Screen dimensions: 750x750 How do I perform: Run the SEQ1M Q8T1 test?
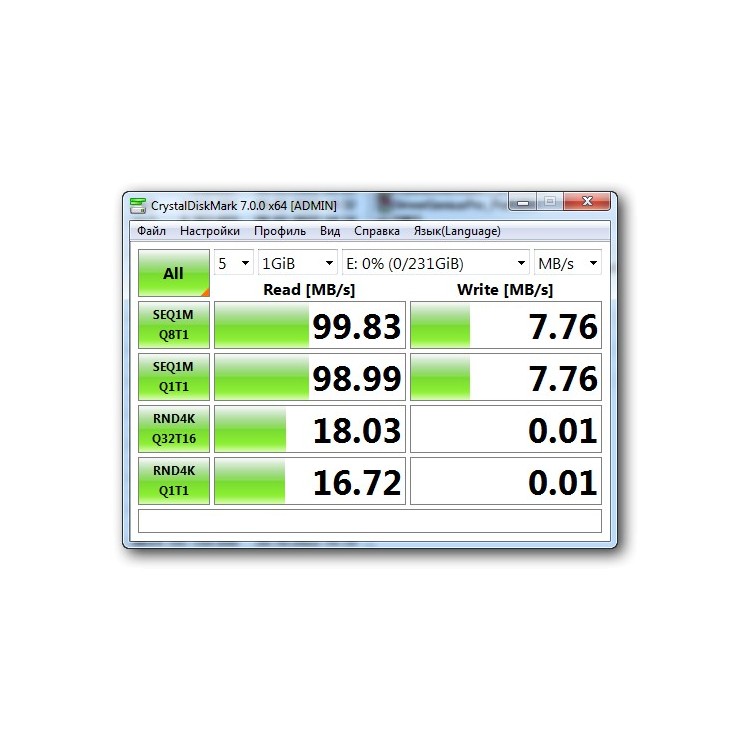tap(173, 326)
